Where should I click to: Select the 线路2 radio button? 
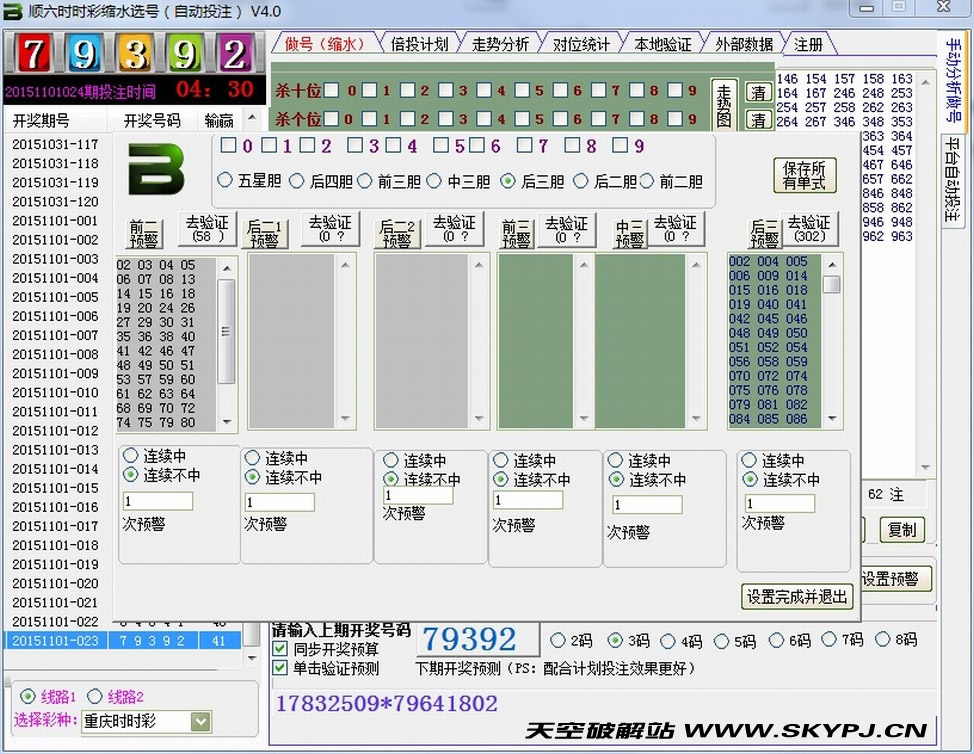click(x=96, y=696)
